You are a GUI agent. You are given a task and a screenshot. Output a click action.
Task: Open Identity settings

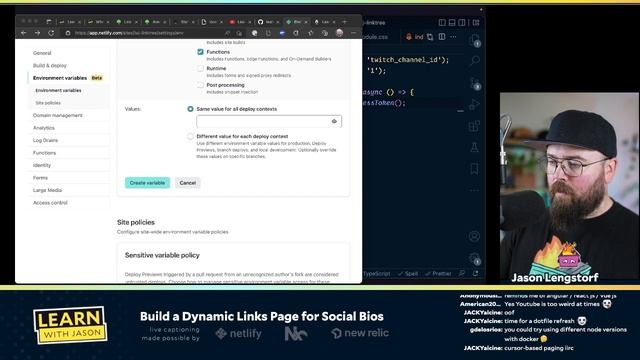click(42, 165)
